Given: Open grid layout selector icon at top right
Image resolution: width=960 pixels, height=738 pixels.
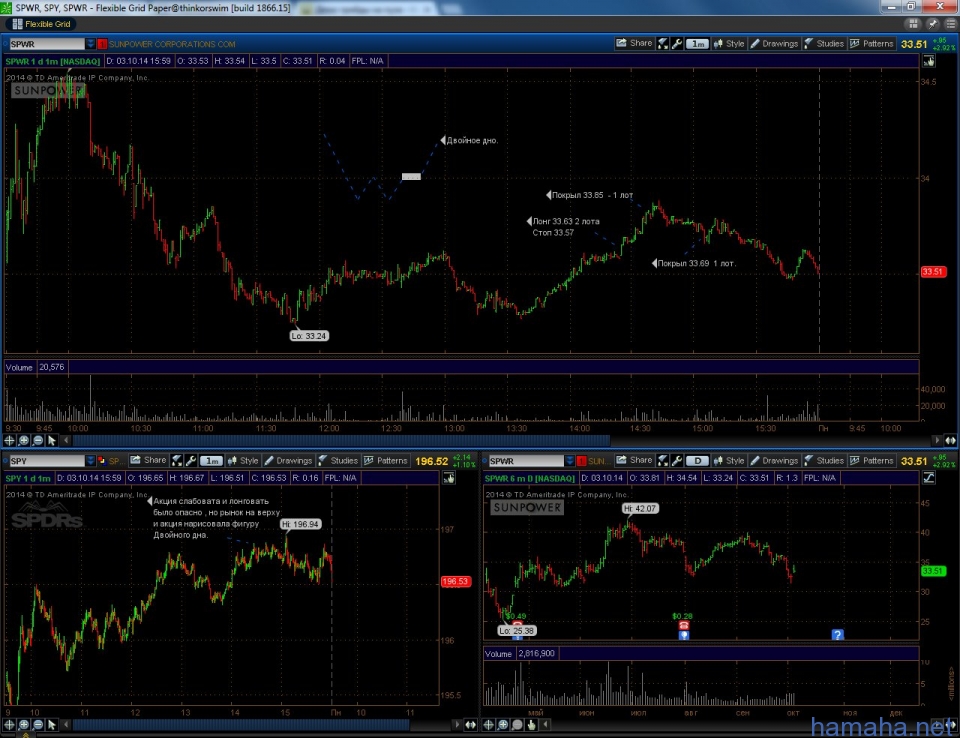Looking at the screenshot, I should click(x=913, y=24).
